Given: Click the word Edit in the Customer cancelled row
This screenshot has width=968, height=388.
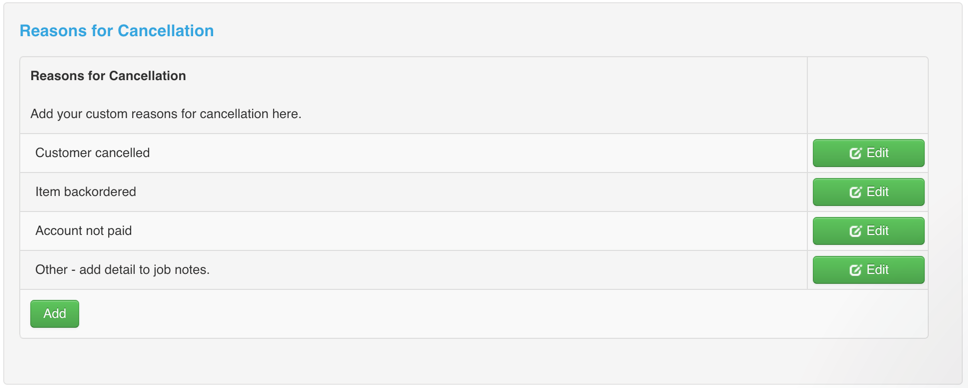Looking at the screenshot, I should click(877, 153).
